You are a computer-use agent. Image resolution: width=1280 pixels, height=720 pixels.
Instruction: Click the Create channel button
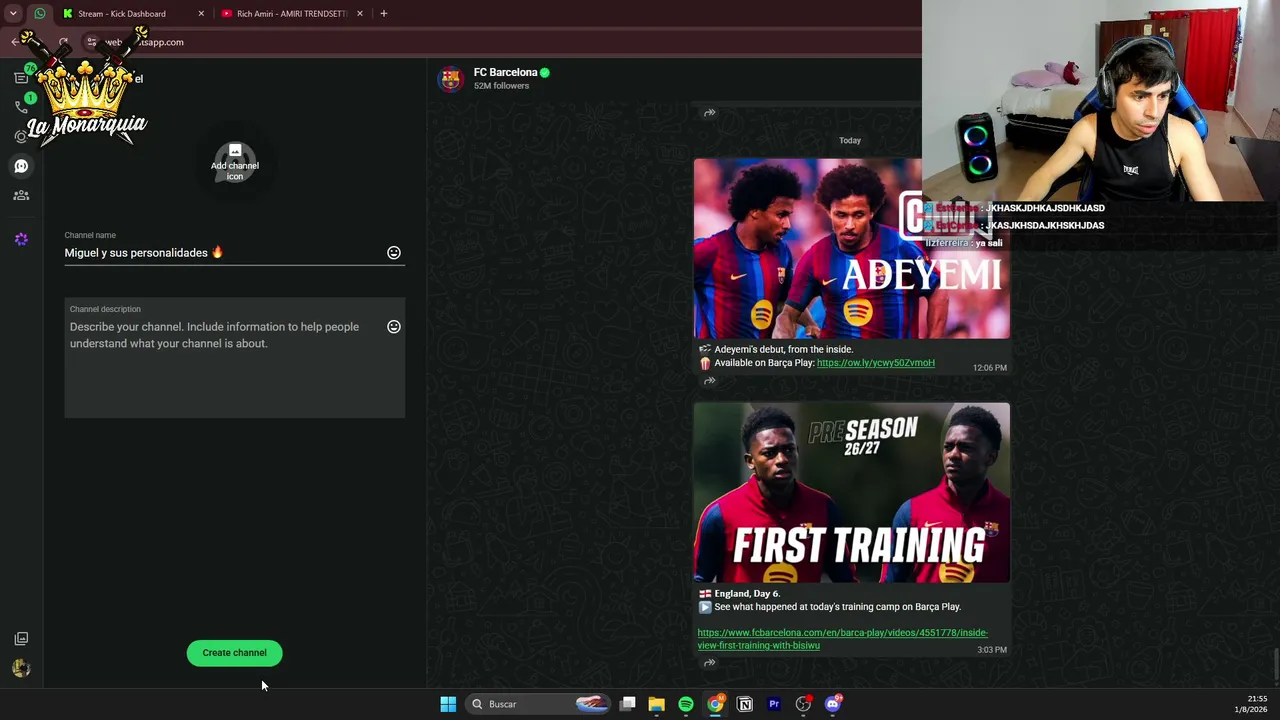(x=235, y=653)
